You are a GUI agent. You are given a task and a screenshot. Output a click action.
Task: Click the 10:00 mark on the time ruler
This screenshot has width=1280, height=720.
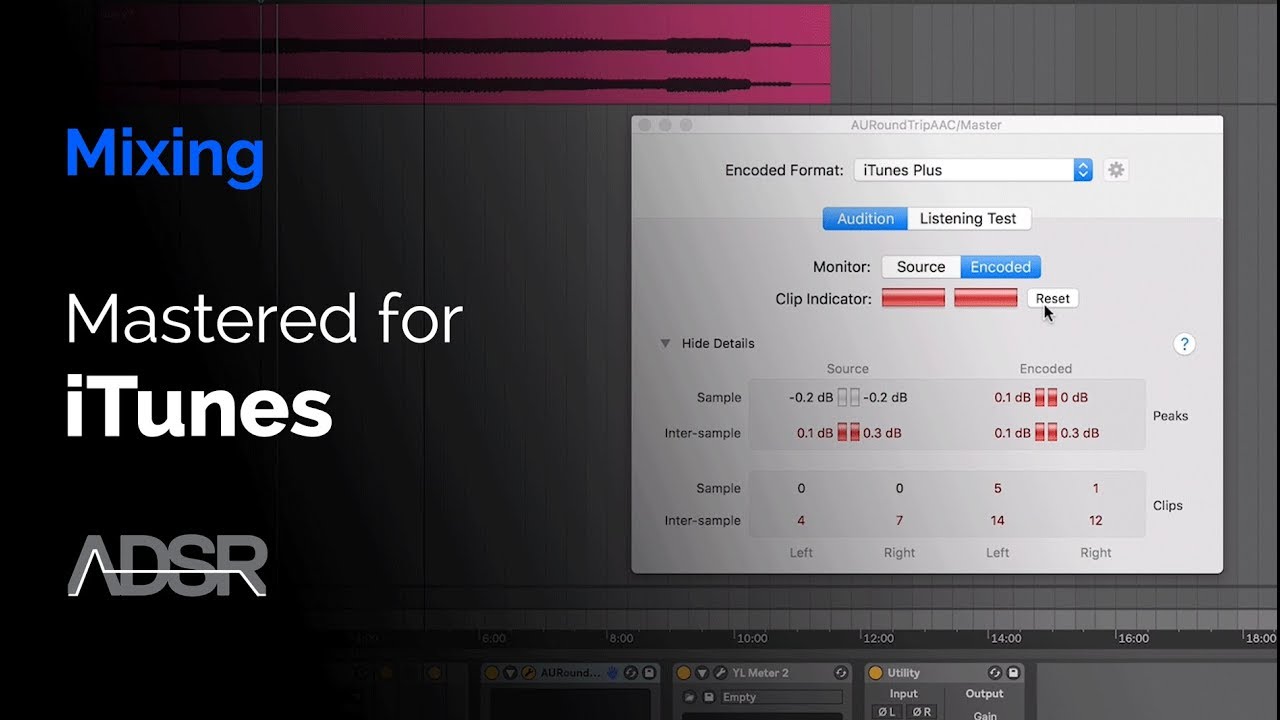tap(752, 638)
